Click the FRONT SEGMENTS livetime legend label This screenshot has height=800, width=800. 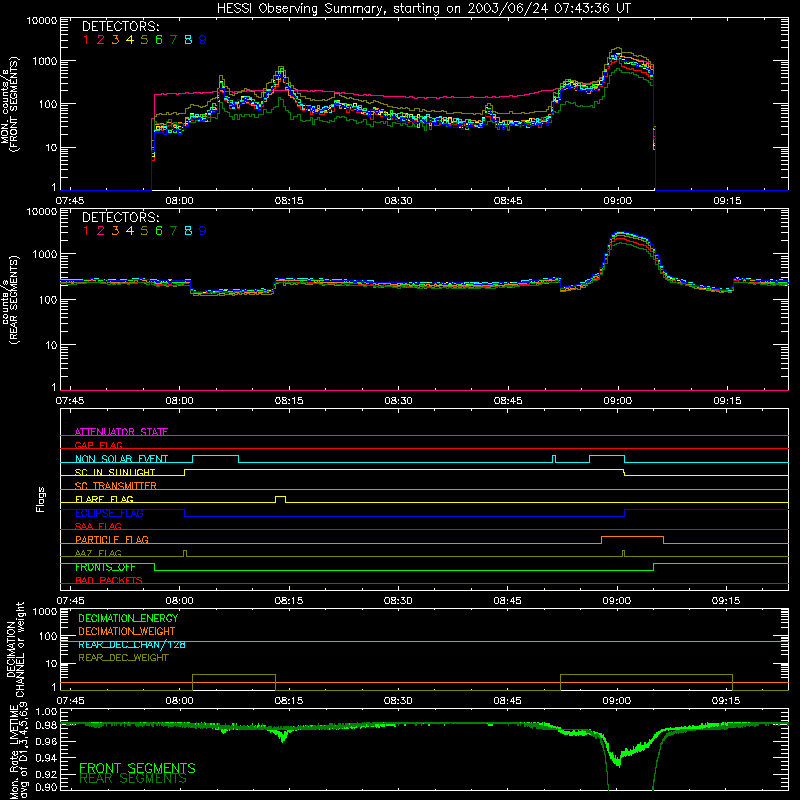click(x=137, y=768)
